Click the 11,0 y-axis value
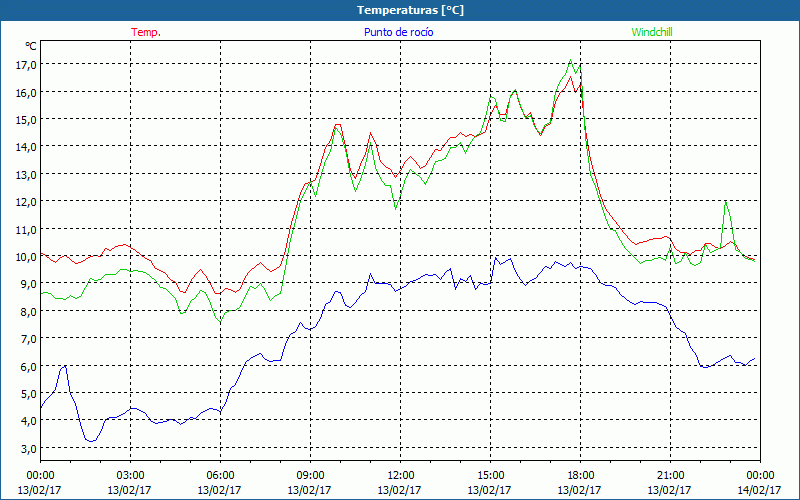The image size is (800, 500). click(27, 229)
